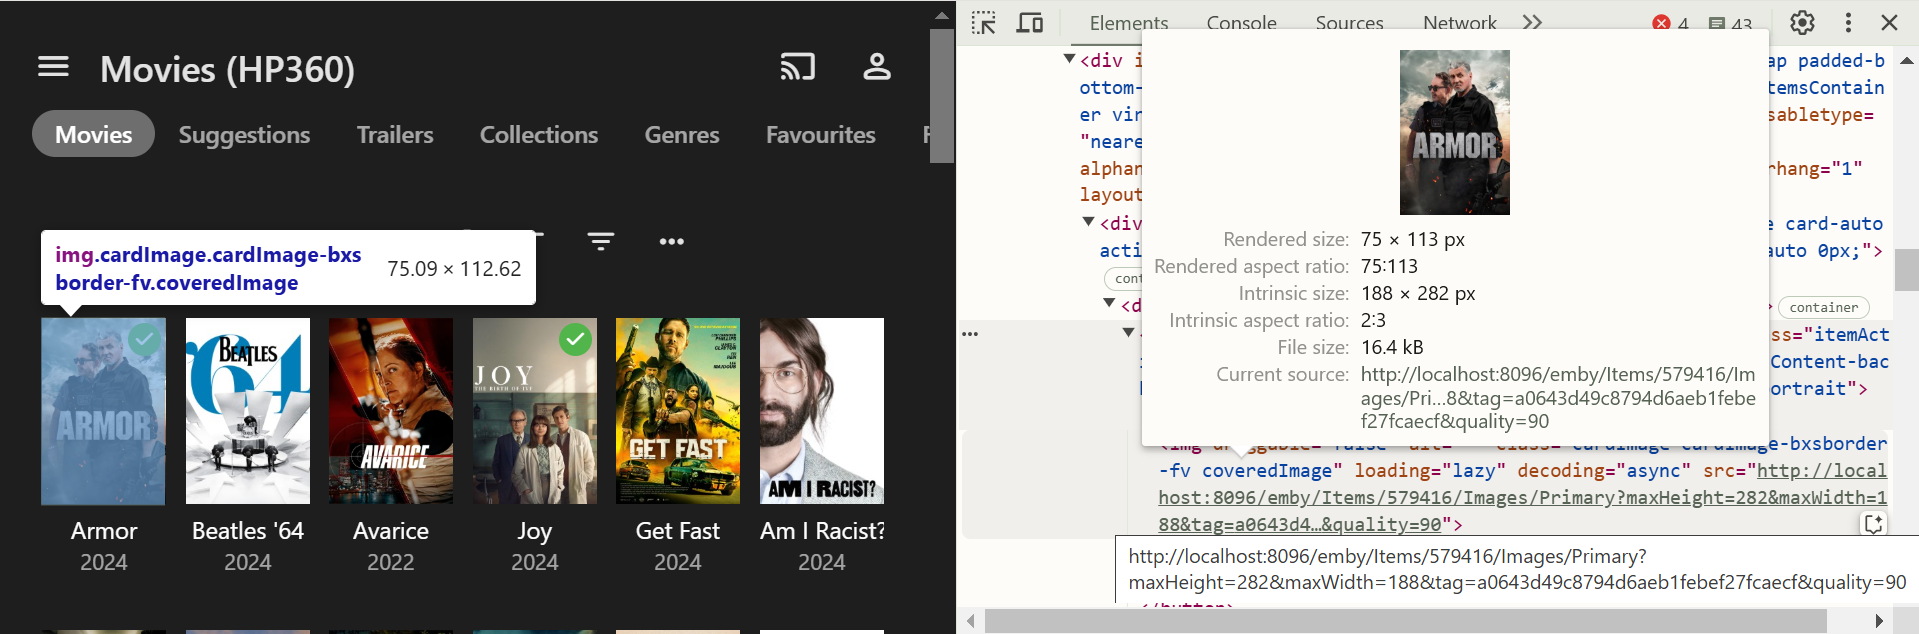Click the movies page vertical scrollbar
1919x634 pixels.
pos(942,95)
